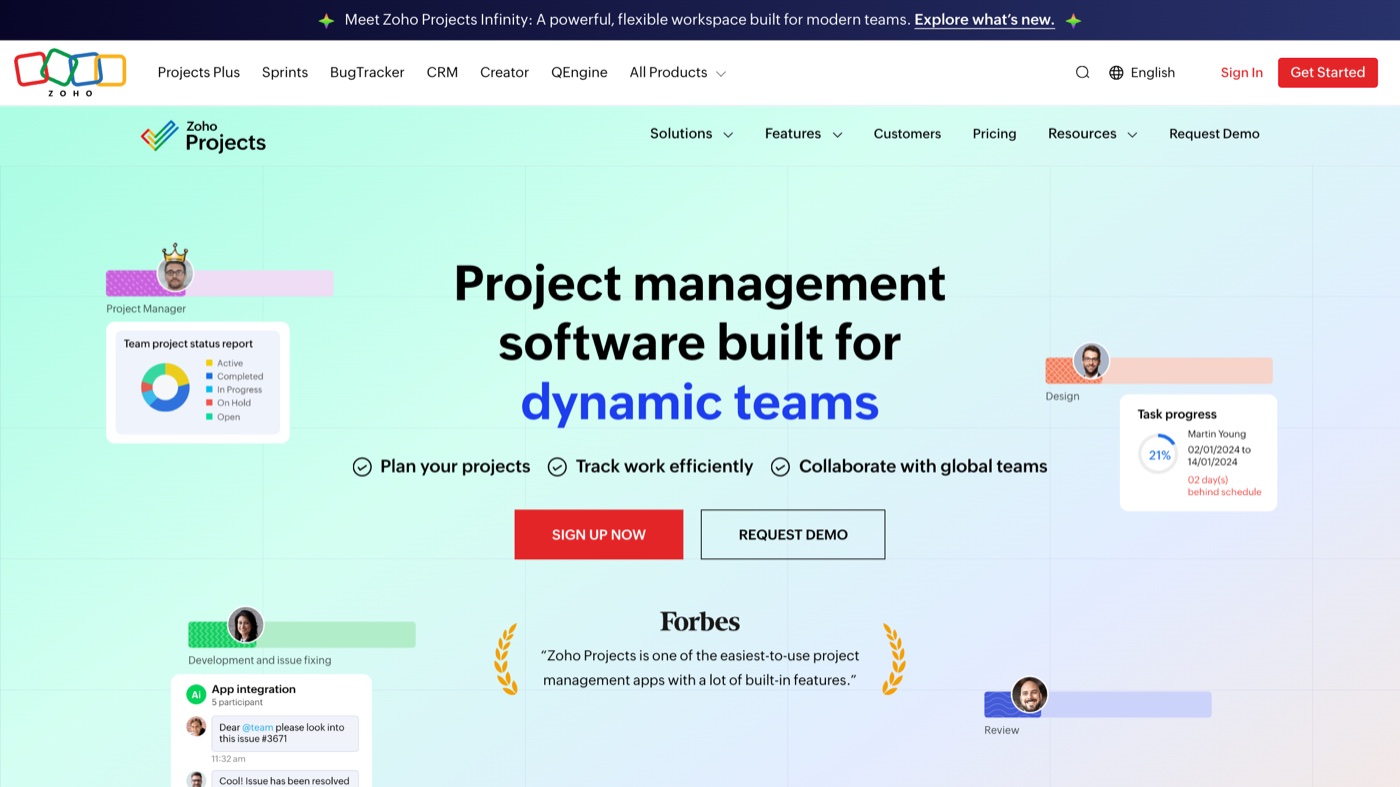Open the search magnifier icon
Screen dimensions: 1400x787
coord(1082,72)
